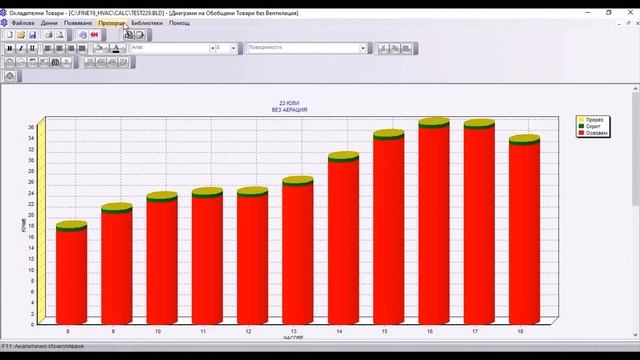Click the bar for hour 13
640x360 pixels.
pos(298,250)
